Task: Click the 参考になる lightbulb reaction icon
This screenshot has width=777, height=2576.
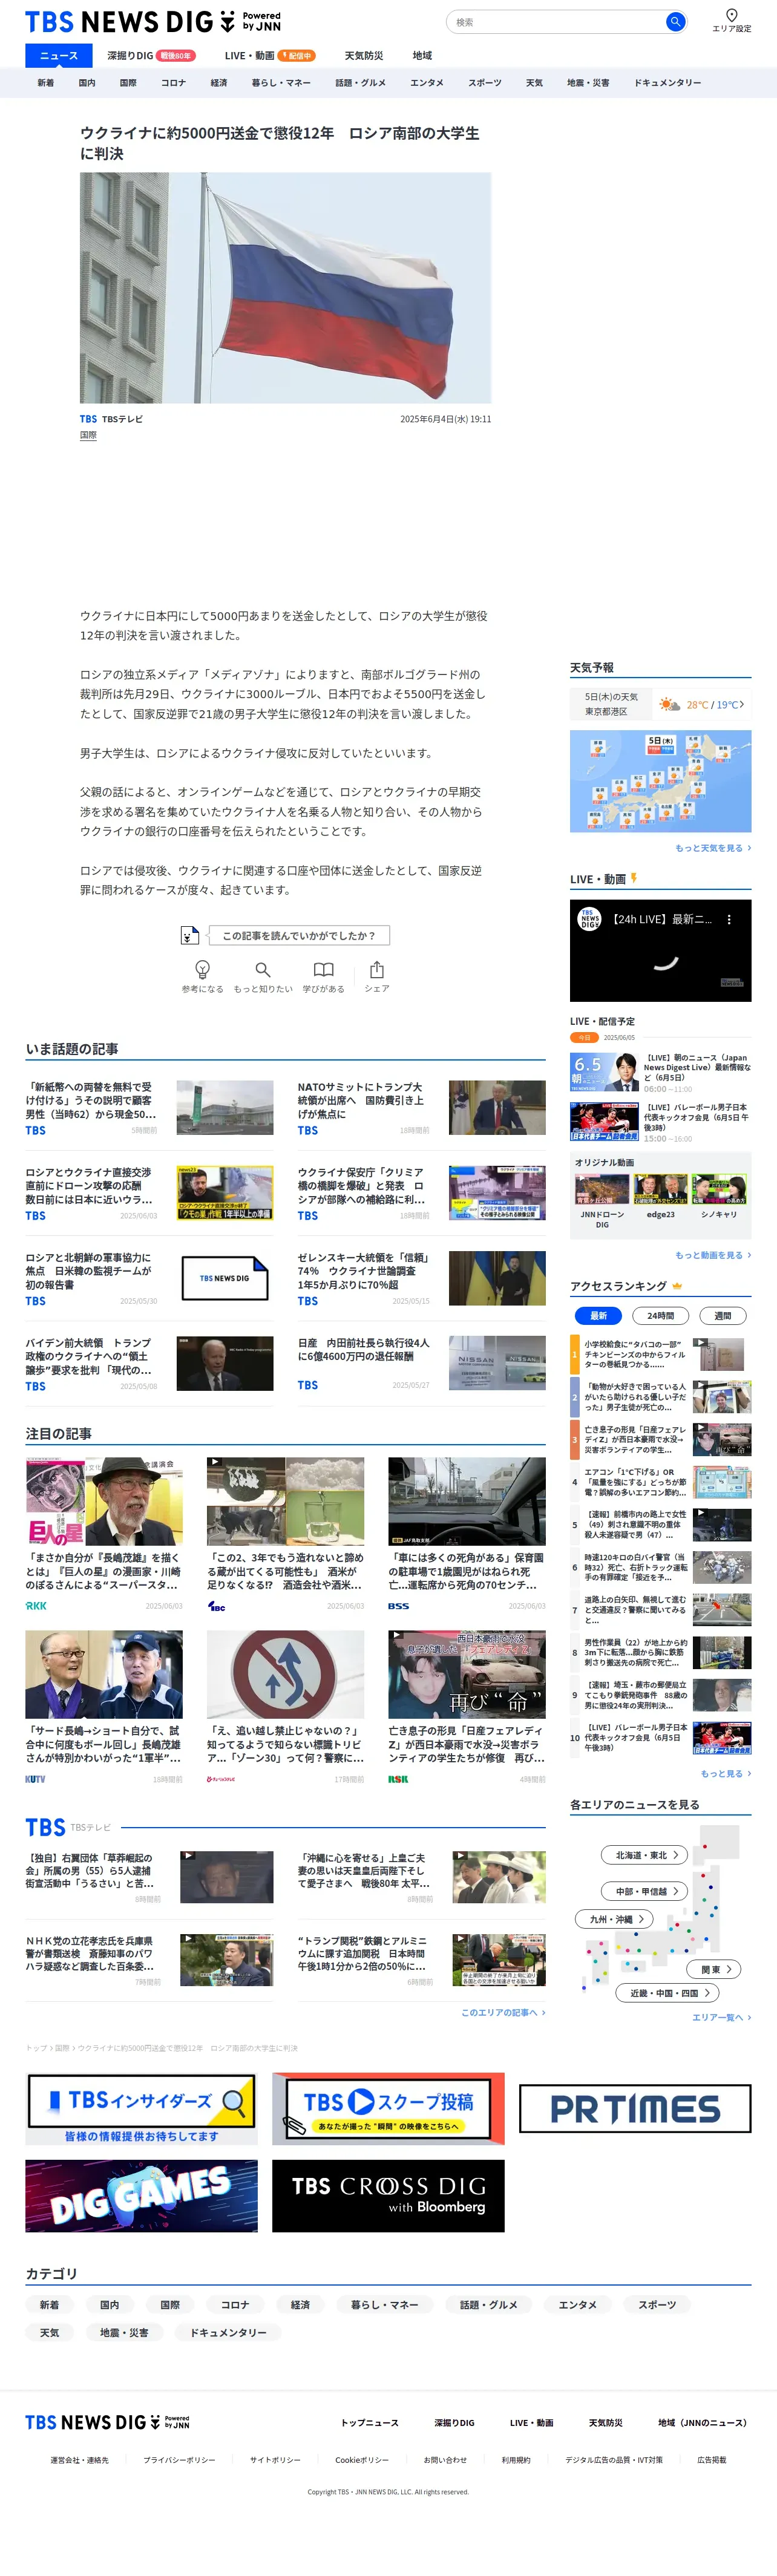Action: coord(202,969)
